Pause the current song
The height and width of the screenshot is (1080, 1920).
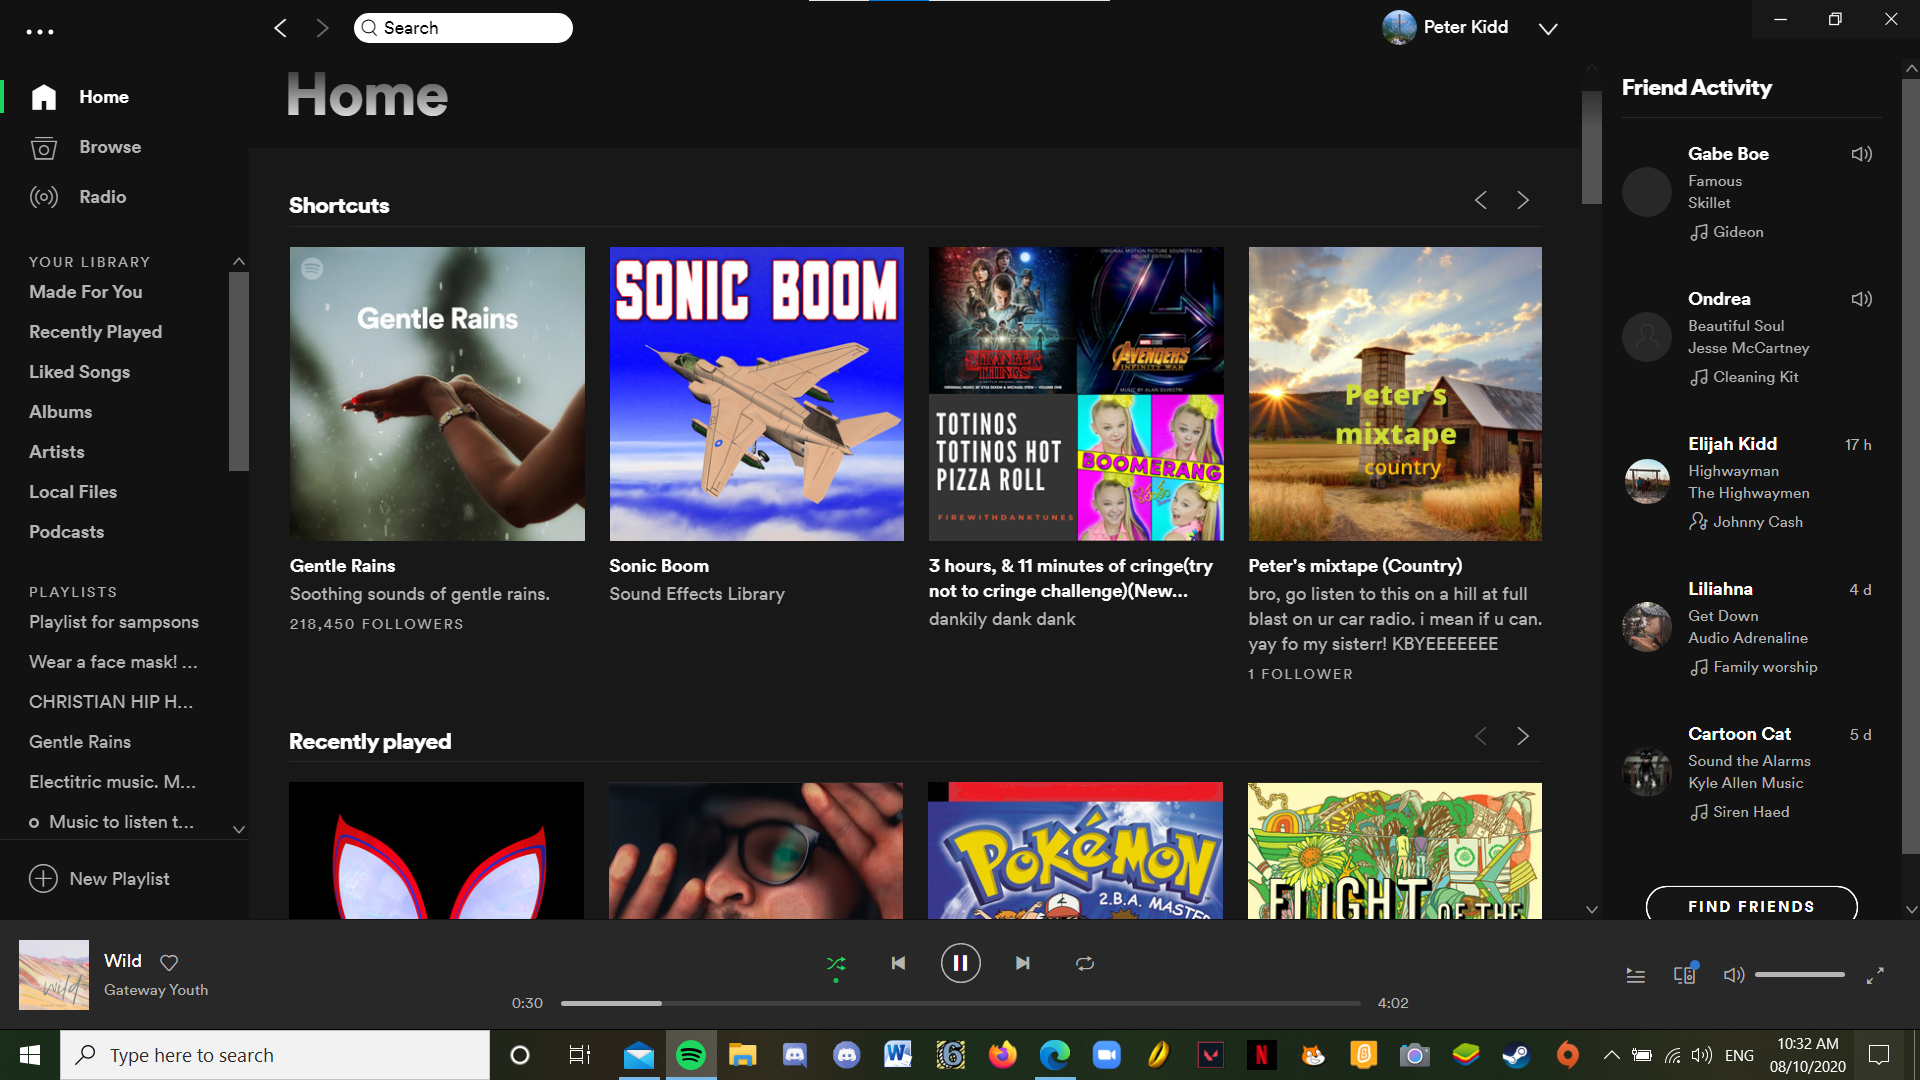point(960,963)
